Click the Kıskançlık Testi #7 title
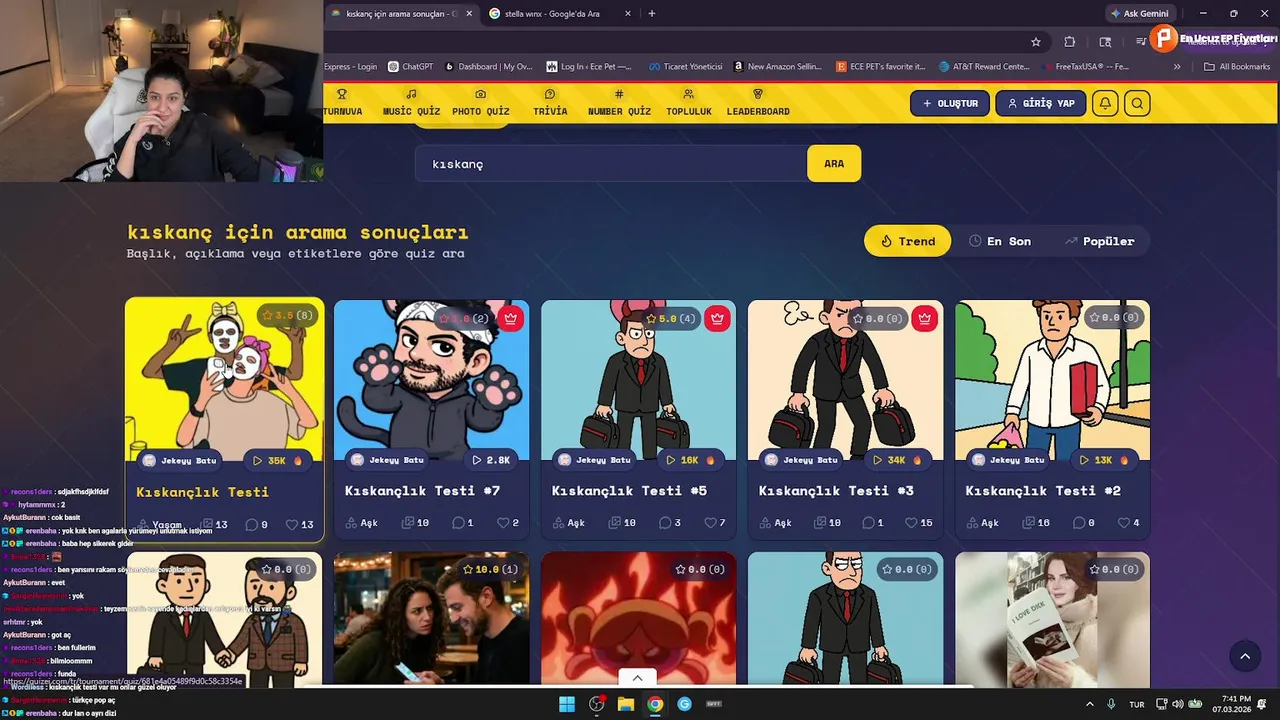The image size is (1280, 720). 422,491
